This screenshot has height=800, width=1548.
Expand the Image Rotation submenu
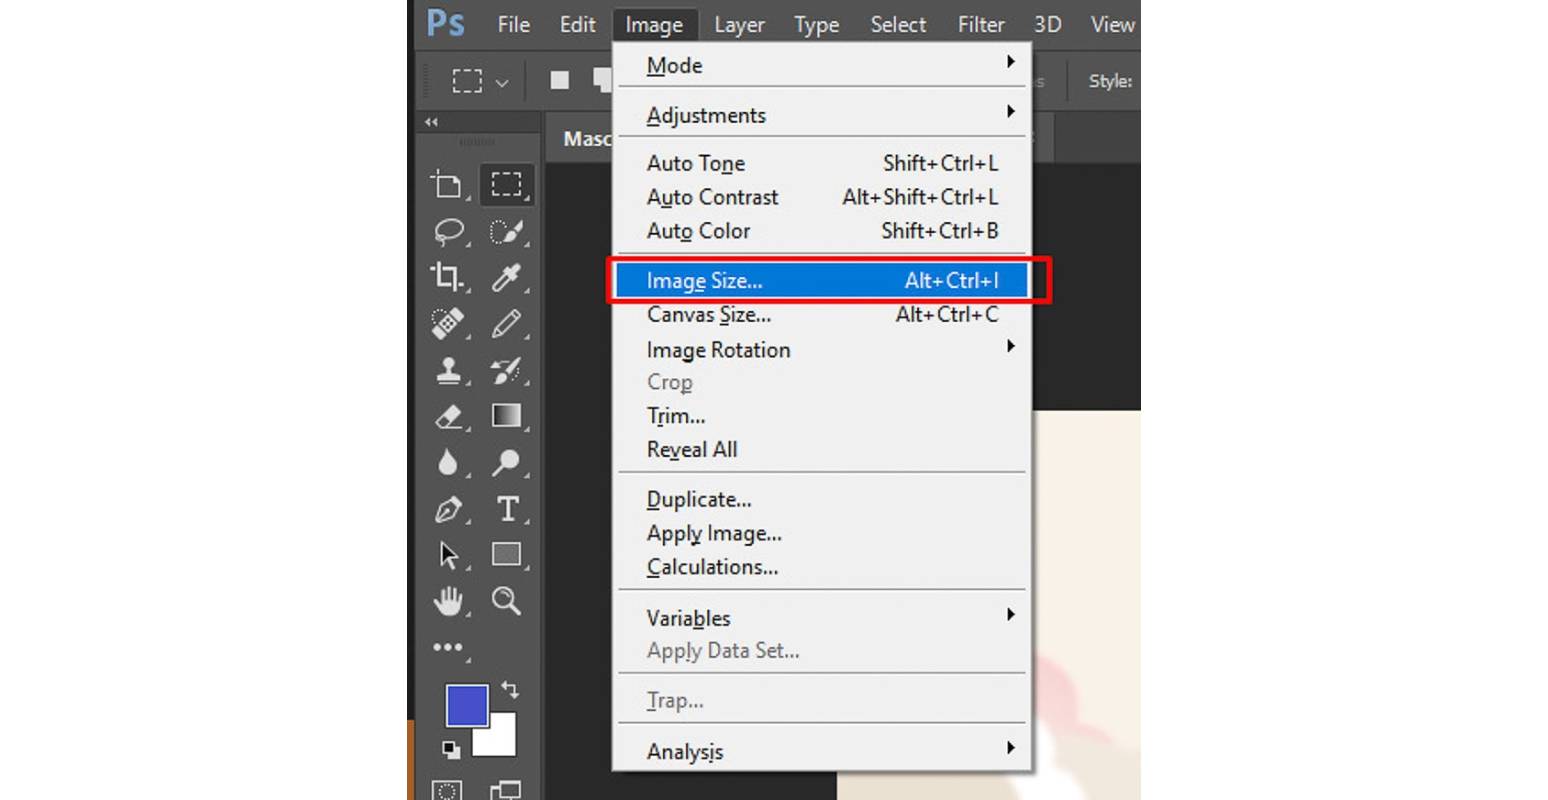(718, 349)
